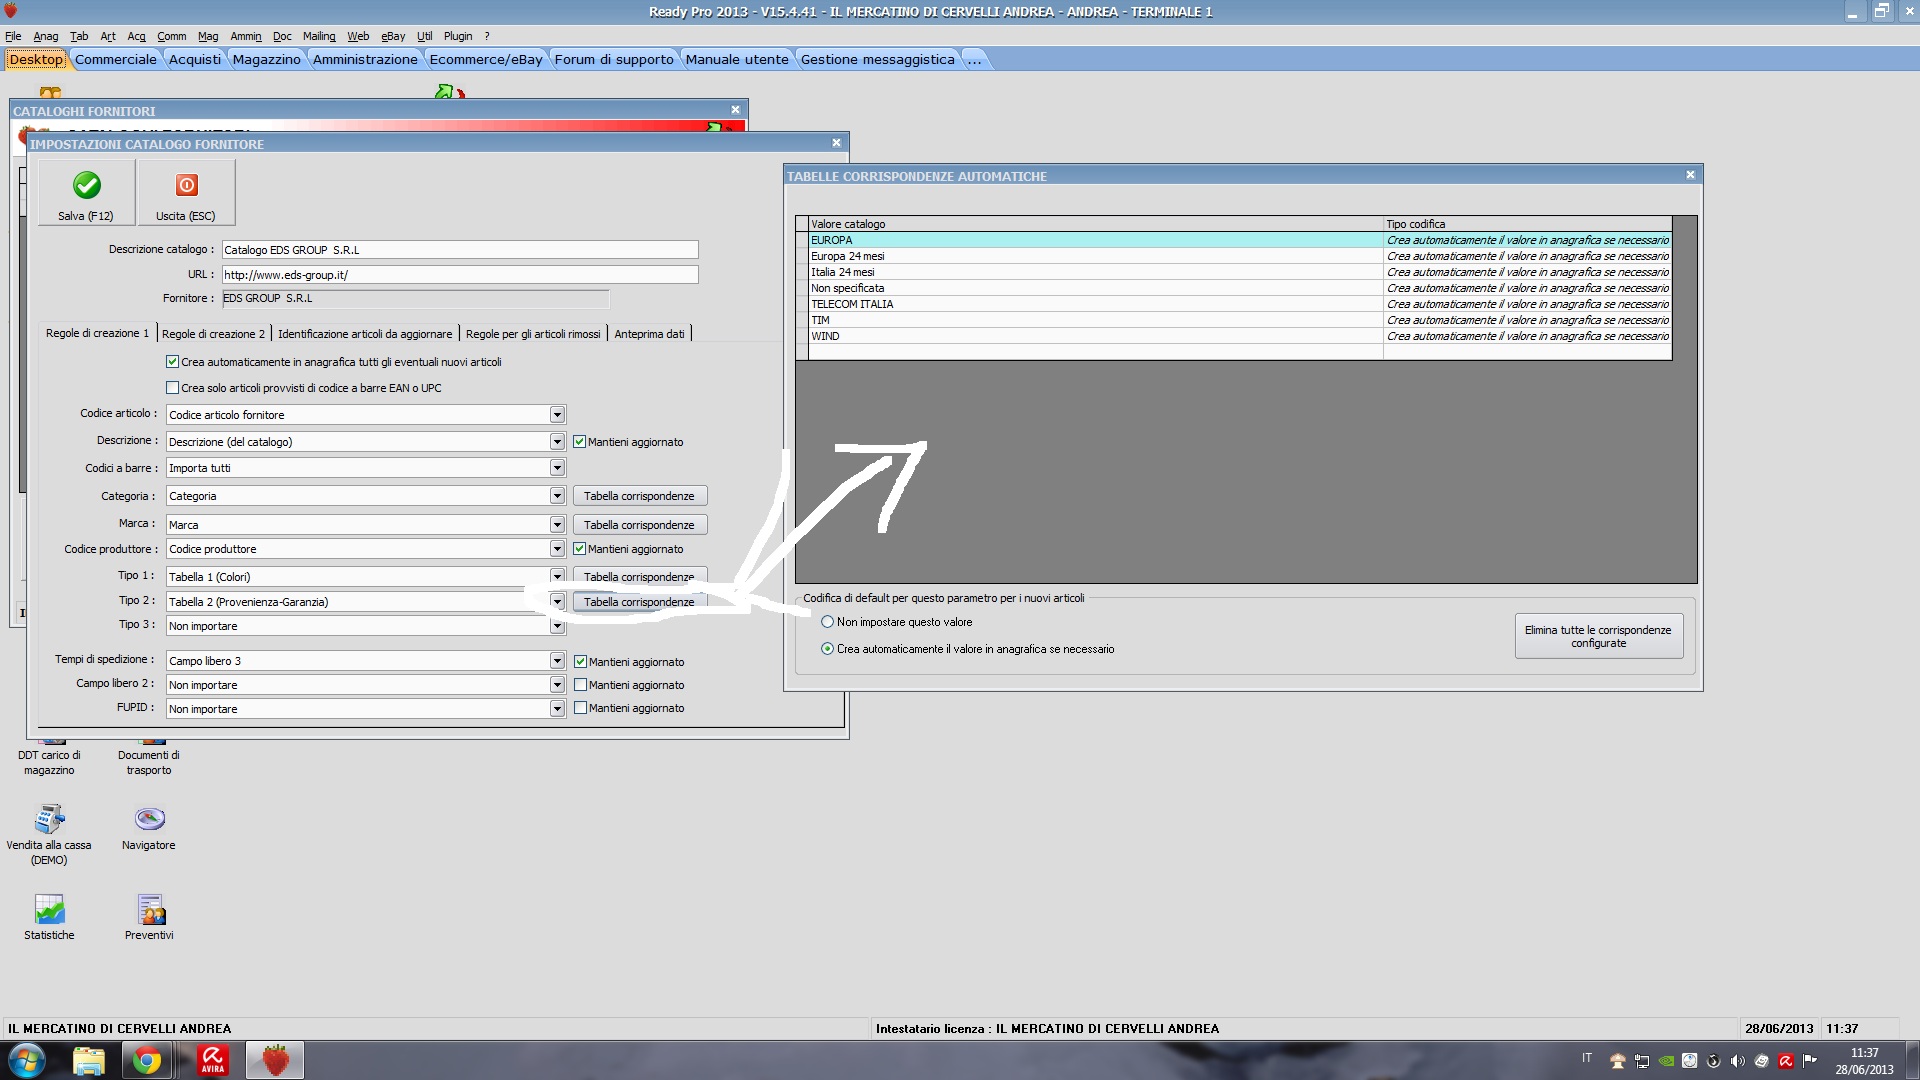Click the mushroom tray icon
Image resolution: width=1920 pixels, height=1080 pixels.
(x=1618, y=1061)
